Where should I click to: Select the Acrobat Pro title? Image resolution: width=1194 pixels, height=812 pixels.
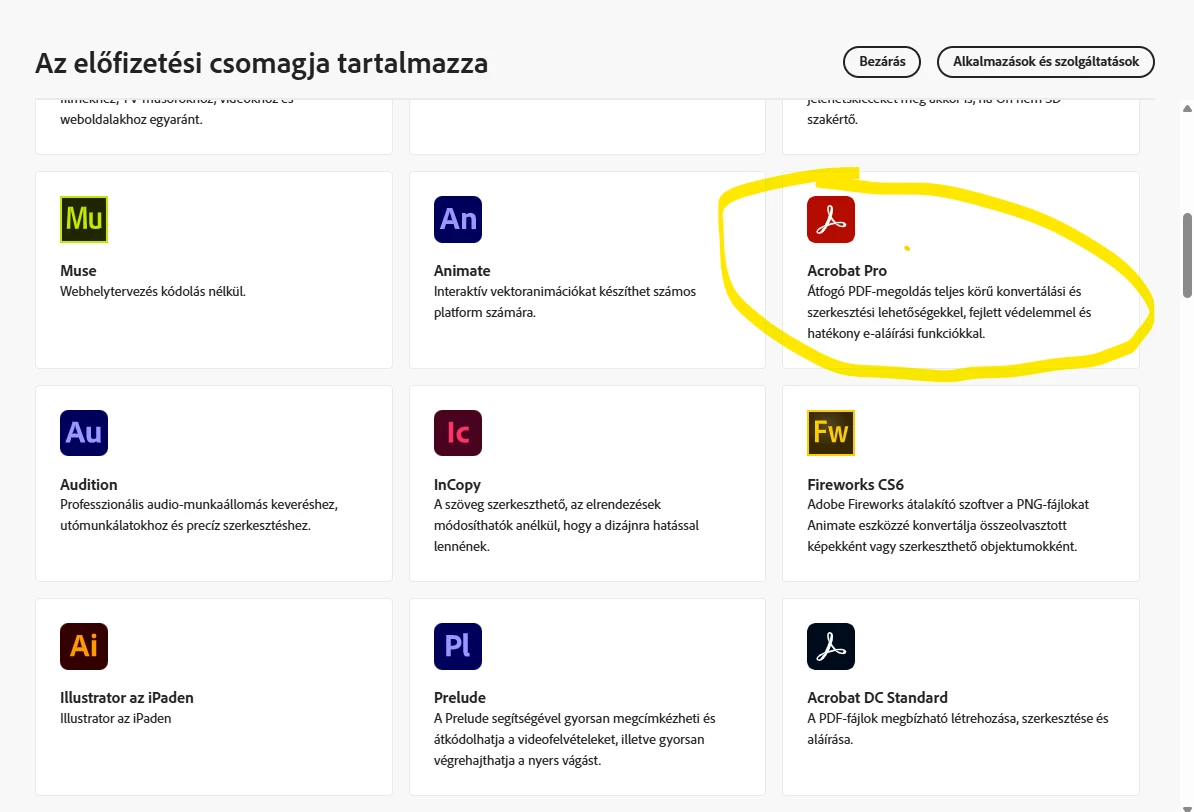(x=847, y=270)
